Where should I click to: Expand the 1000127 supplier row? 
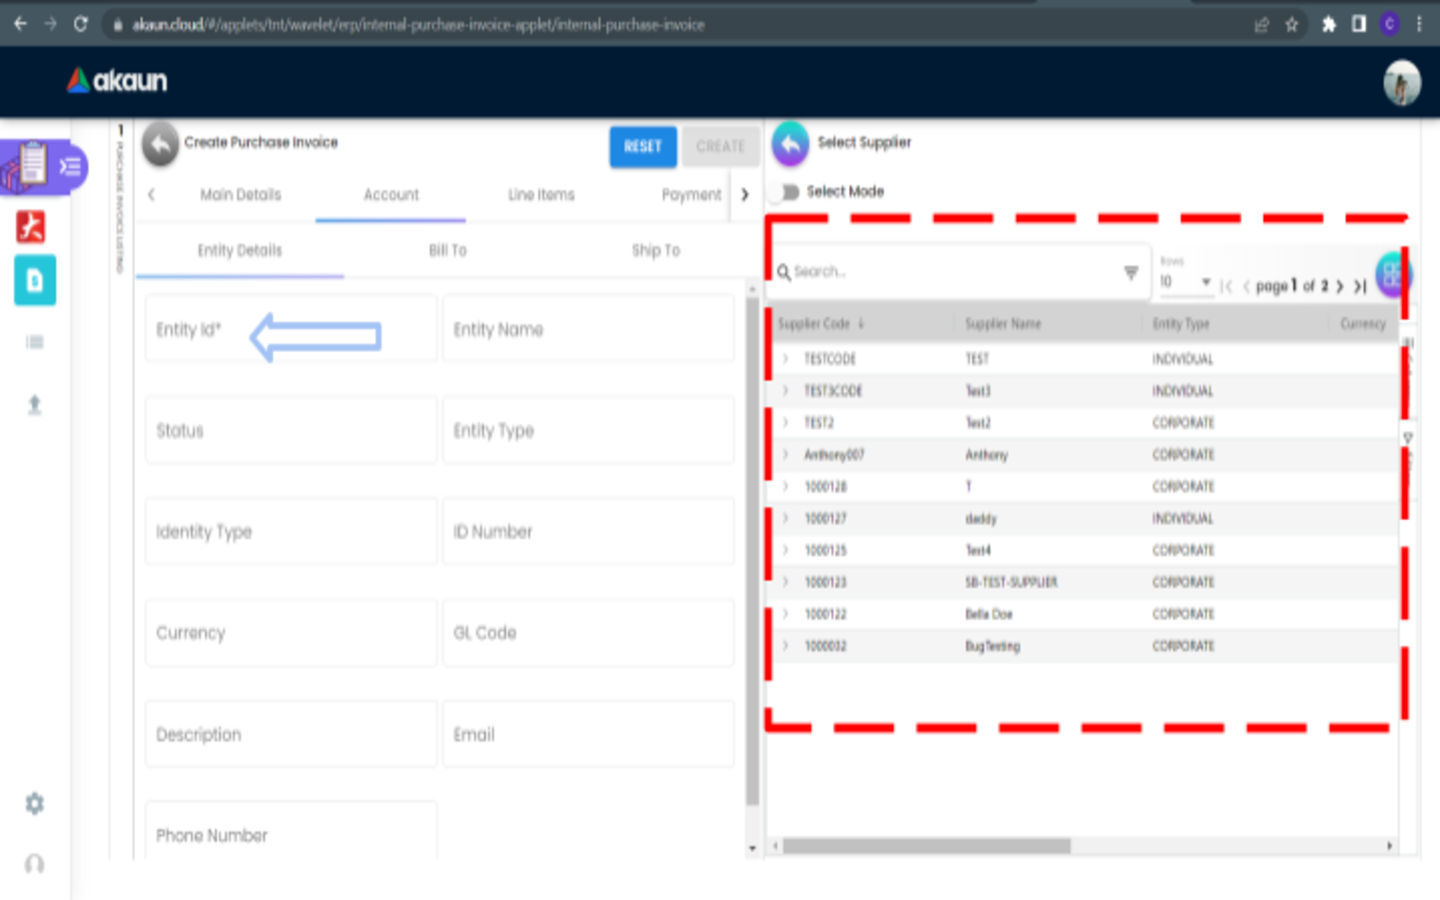[x=786, y=519]
